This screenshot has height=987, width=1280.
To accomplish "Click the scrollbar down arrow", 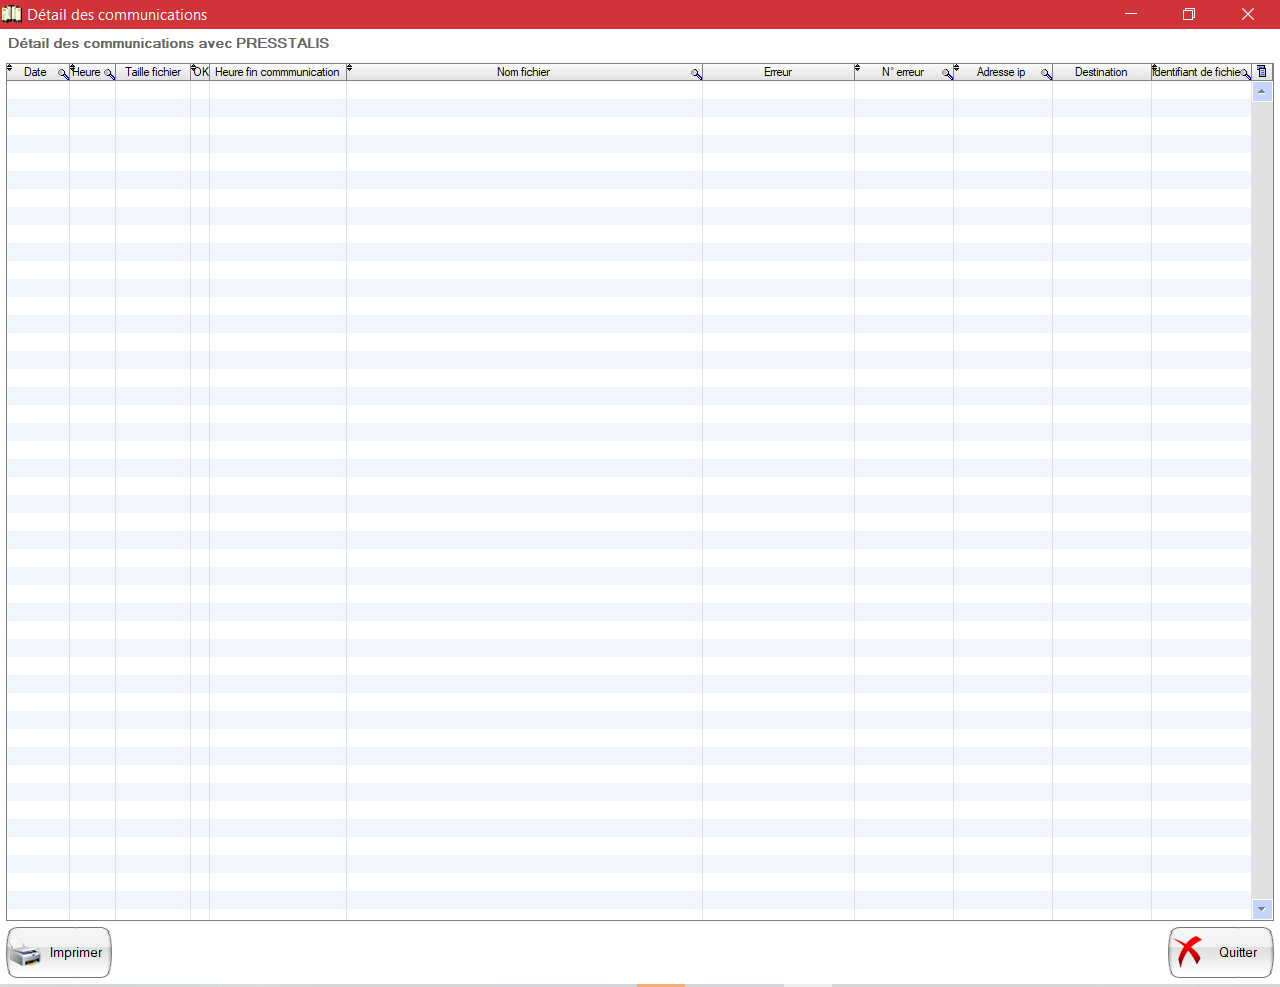I will 1262,909.
